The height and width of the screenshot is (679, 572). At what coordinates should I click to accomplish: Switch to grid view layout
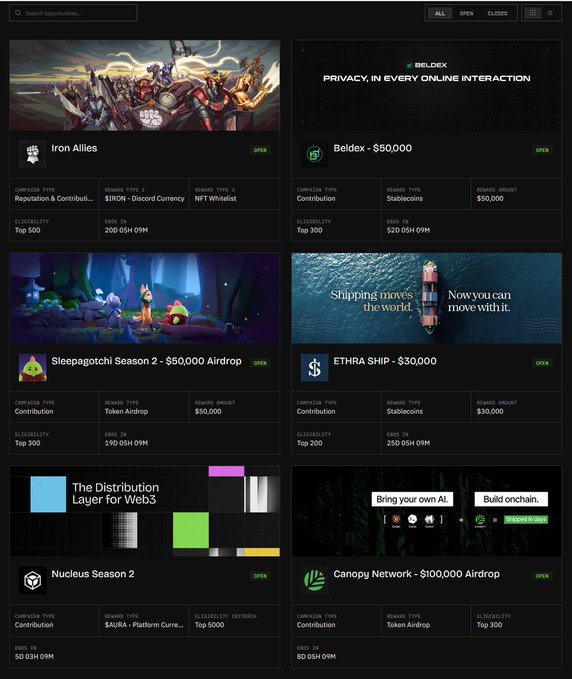coord(533,13)
